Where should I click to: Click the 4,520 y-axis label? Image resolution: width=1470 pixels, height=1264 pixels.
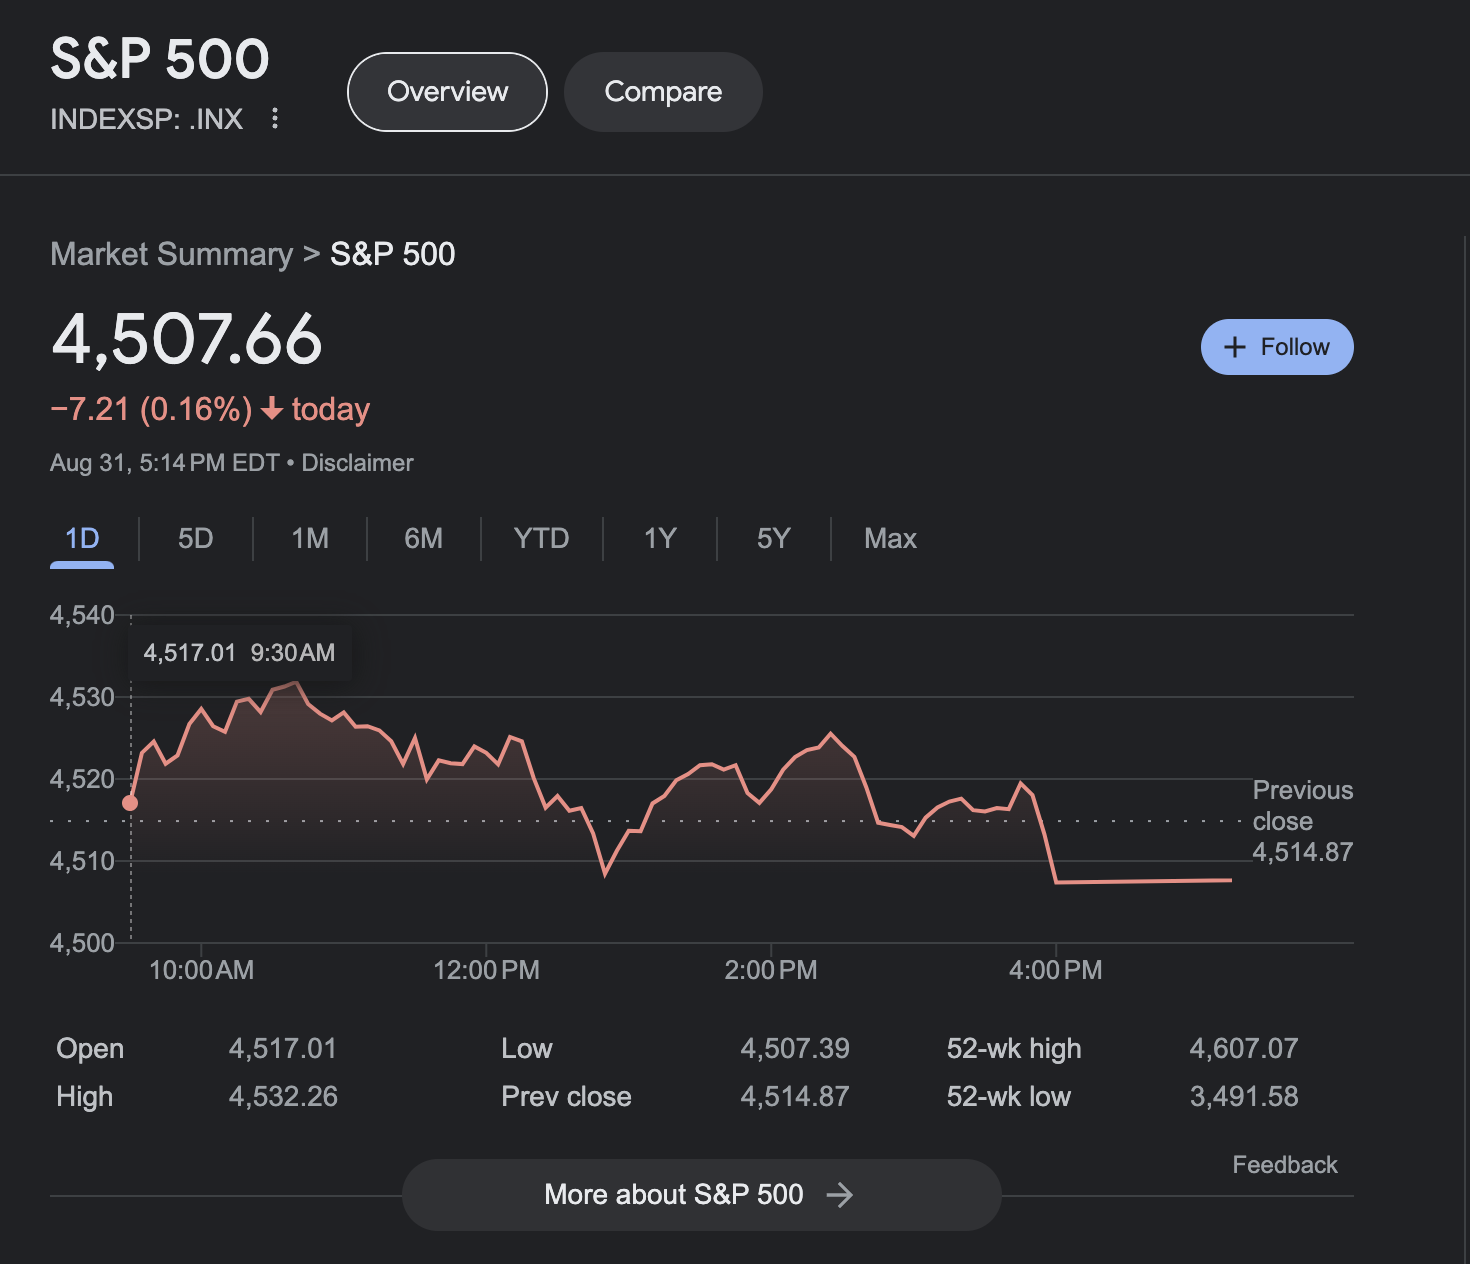pyautogui.click(x=82, y=779)
